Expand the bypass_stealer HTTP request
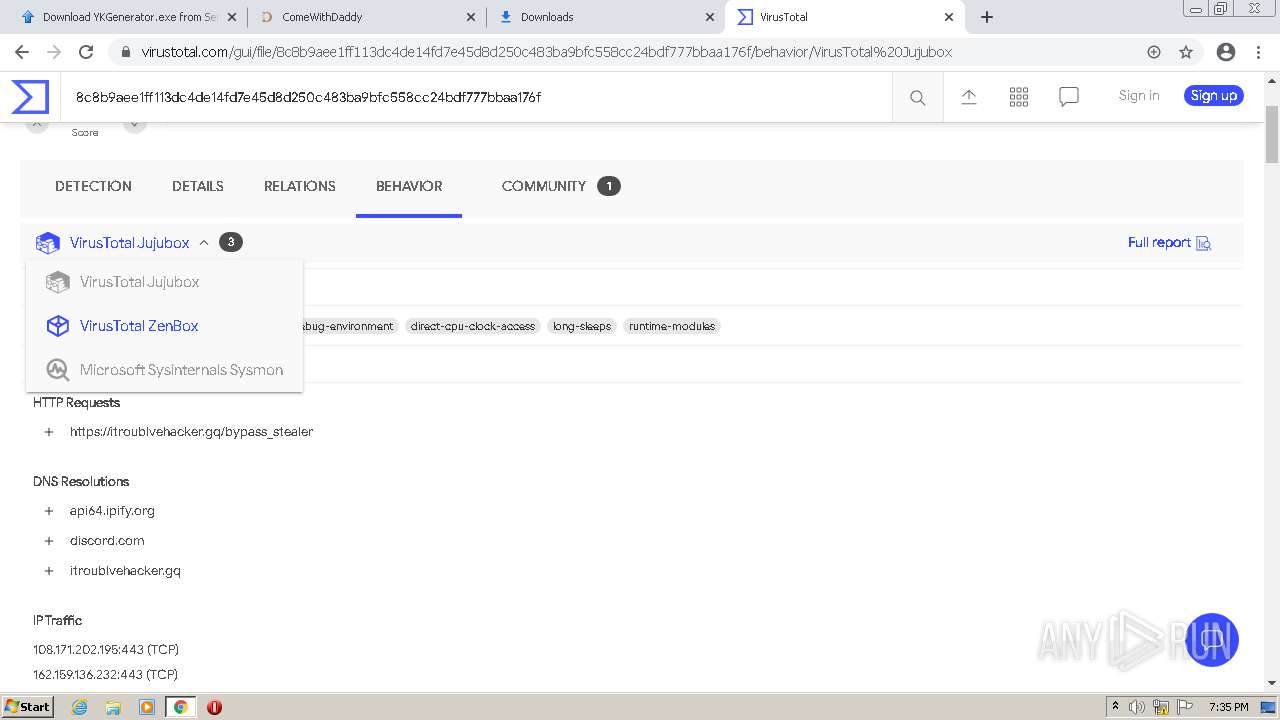Image resolution: width=1280 pixels, height=720 pixels. click(48, 432)
